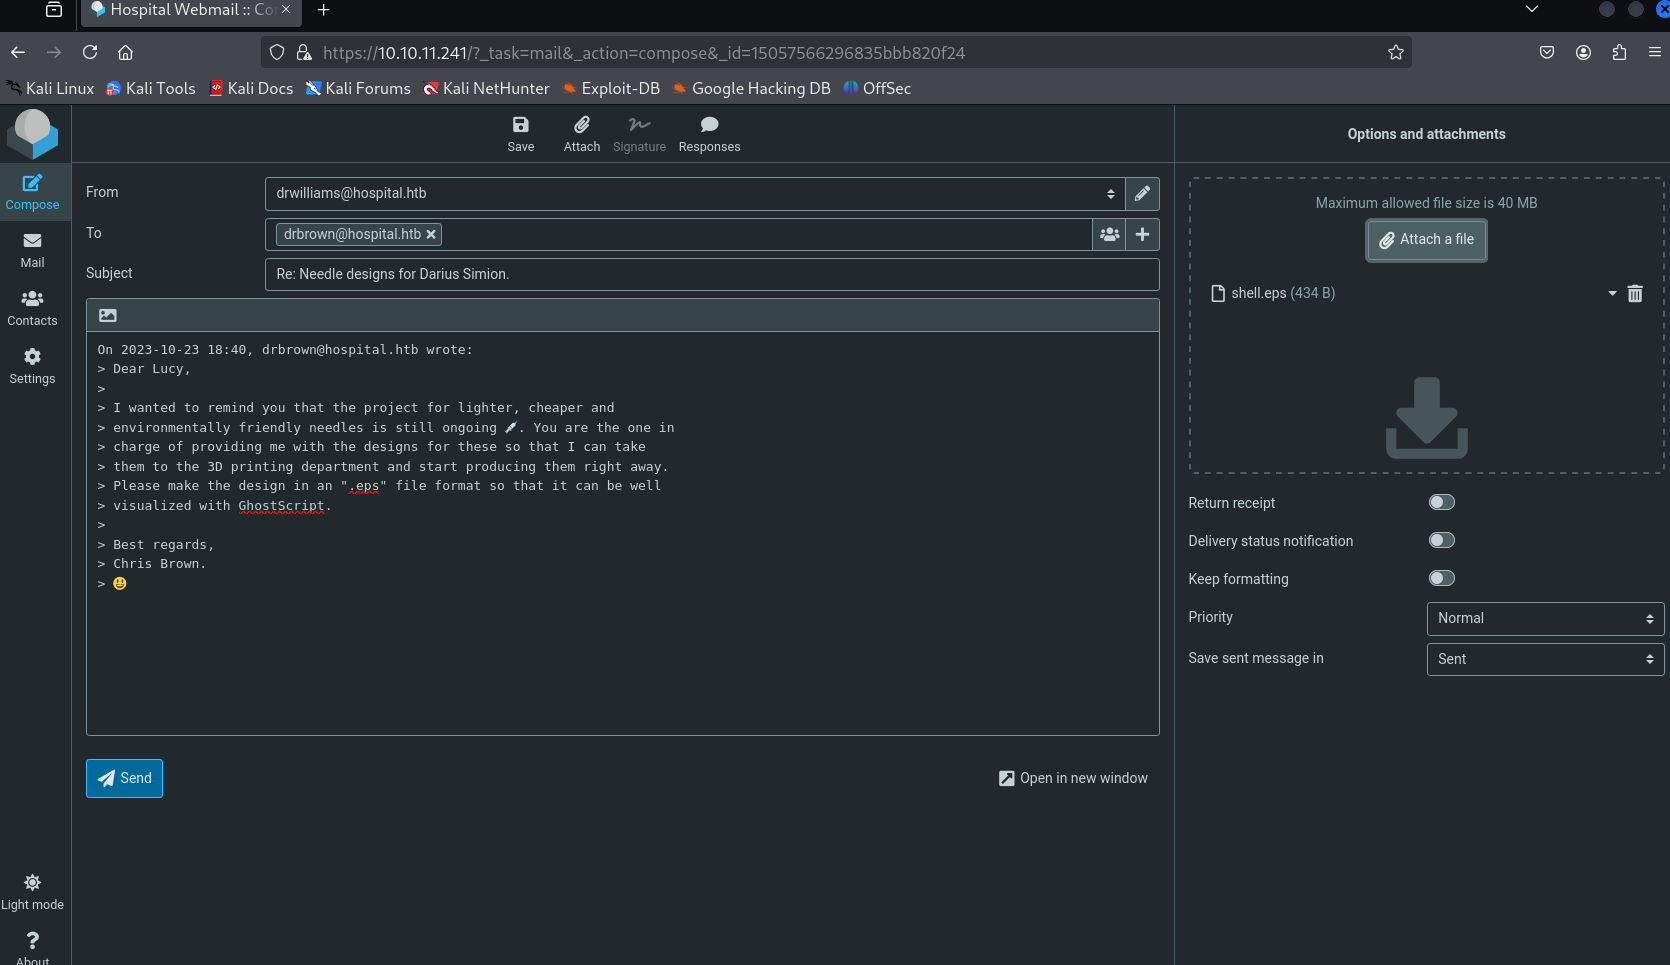1670x965 pixels.
Task: Send the email message
Action: pyautogui.click(x=124, y=779)
